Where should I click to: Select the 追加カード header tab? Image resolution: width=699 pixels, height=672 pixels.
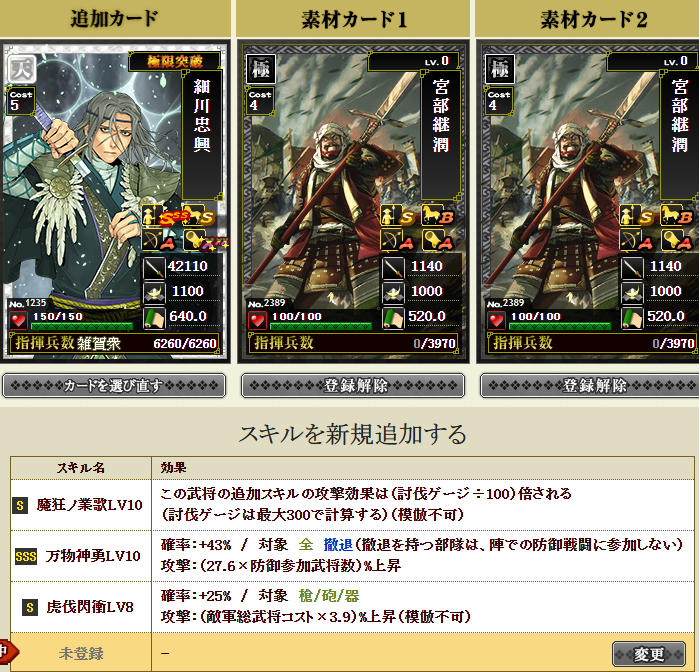pos(115,19)
